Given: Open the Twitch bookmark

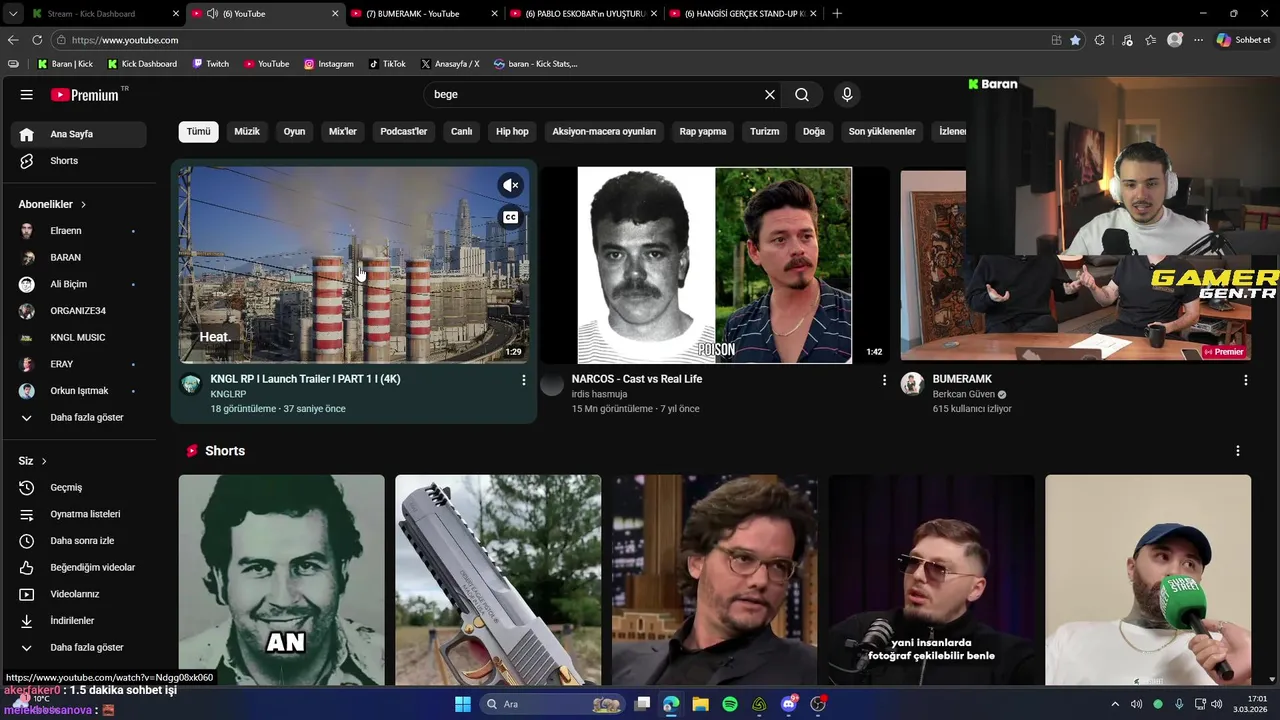Looking at the screenshot, I should pos(210,64).
